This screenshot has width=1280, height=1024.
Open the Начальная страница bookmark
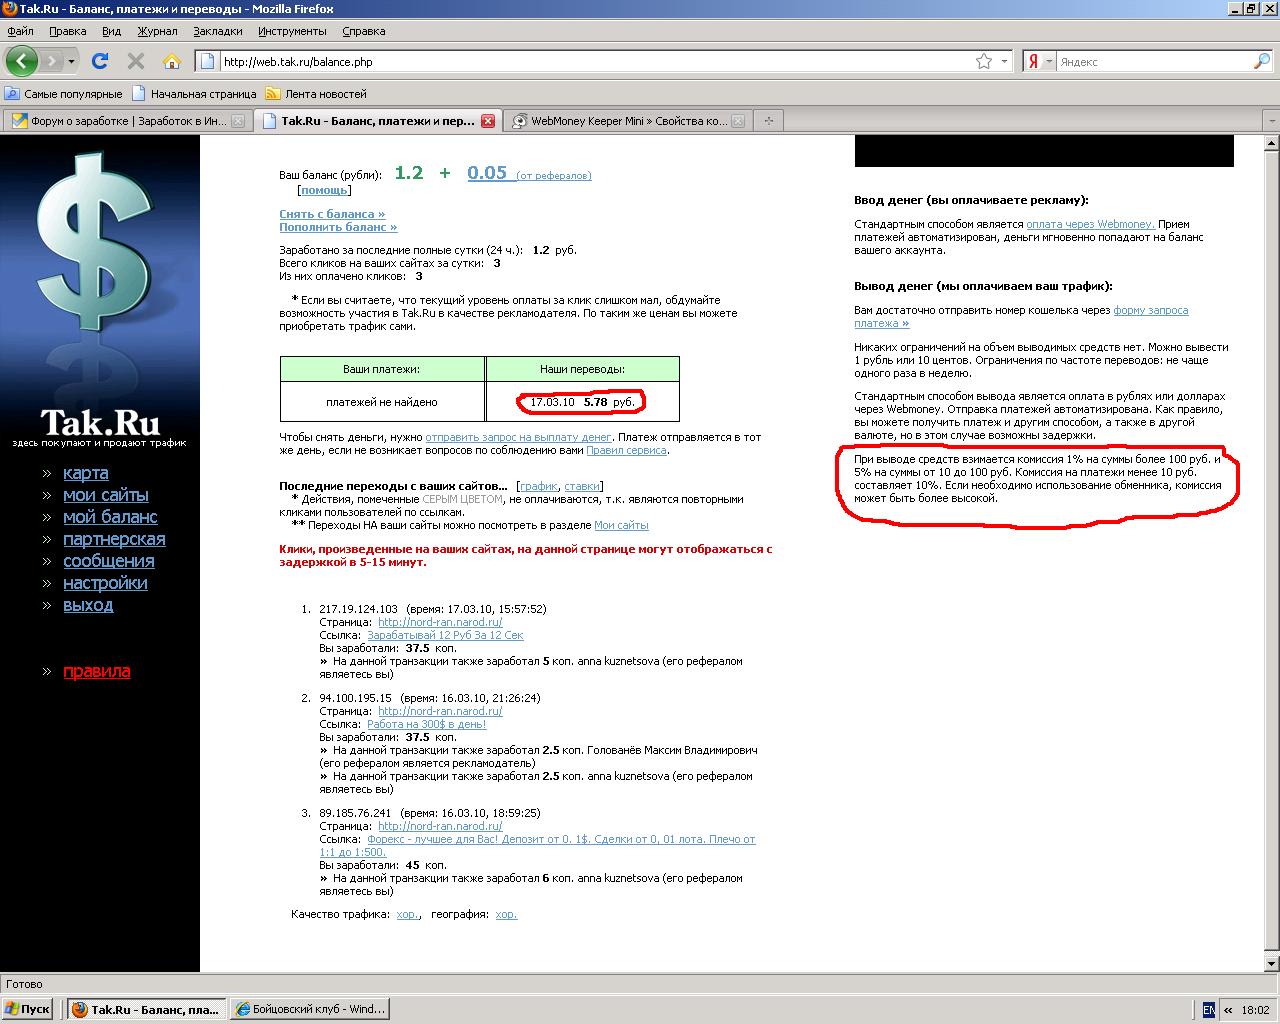point(194,94)
